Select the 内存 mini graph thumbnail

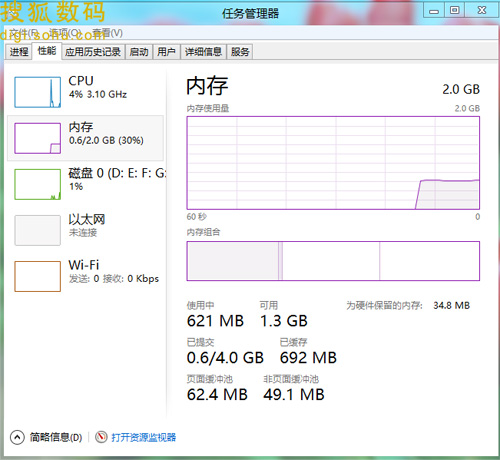[x=38, y=138]
